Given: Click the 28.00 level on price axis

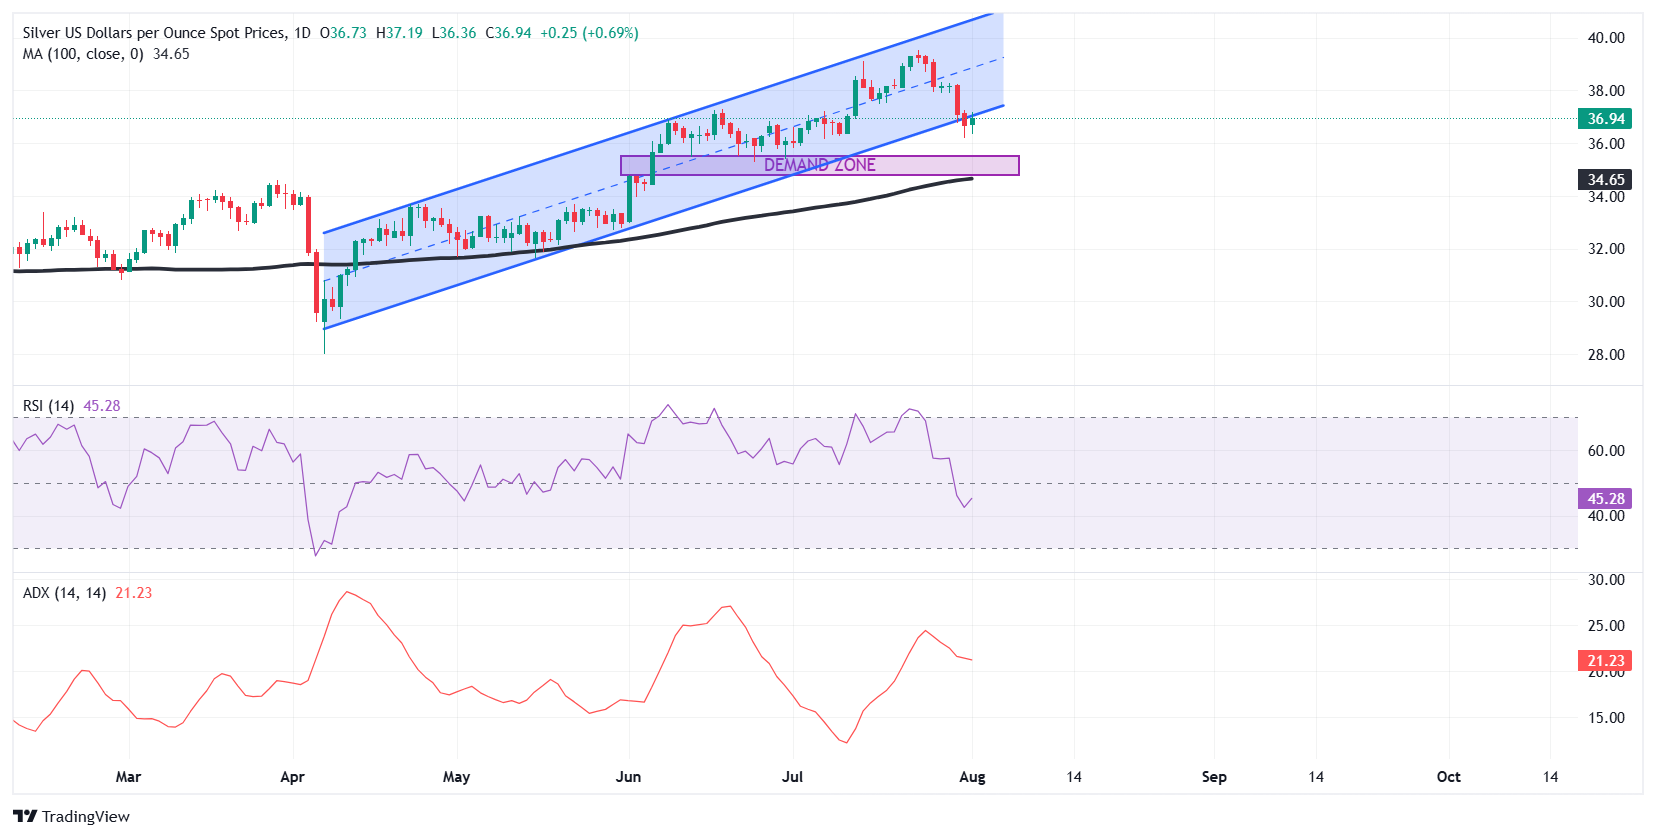Looking at the screenshot, I should click(x=1606, y=355).
